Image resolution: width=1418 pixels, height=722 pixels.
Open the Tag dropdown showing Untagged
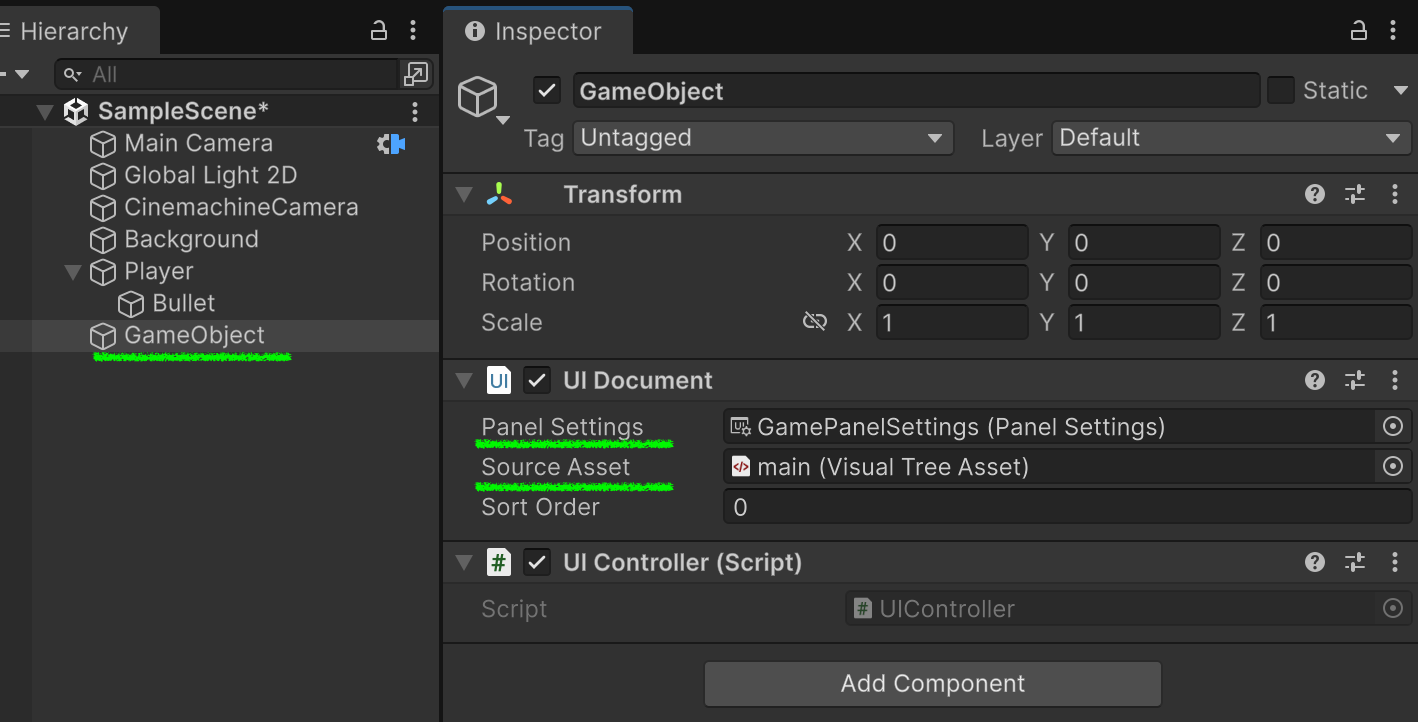(764, 138)
